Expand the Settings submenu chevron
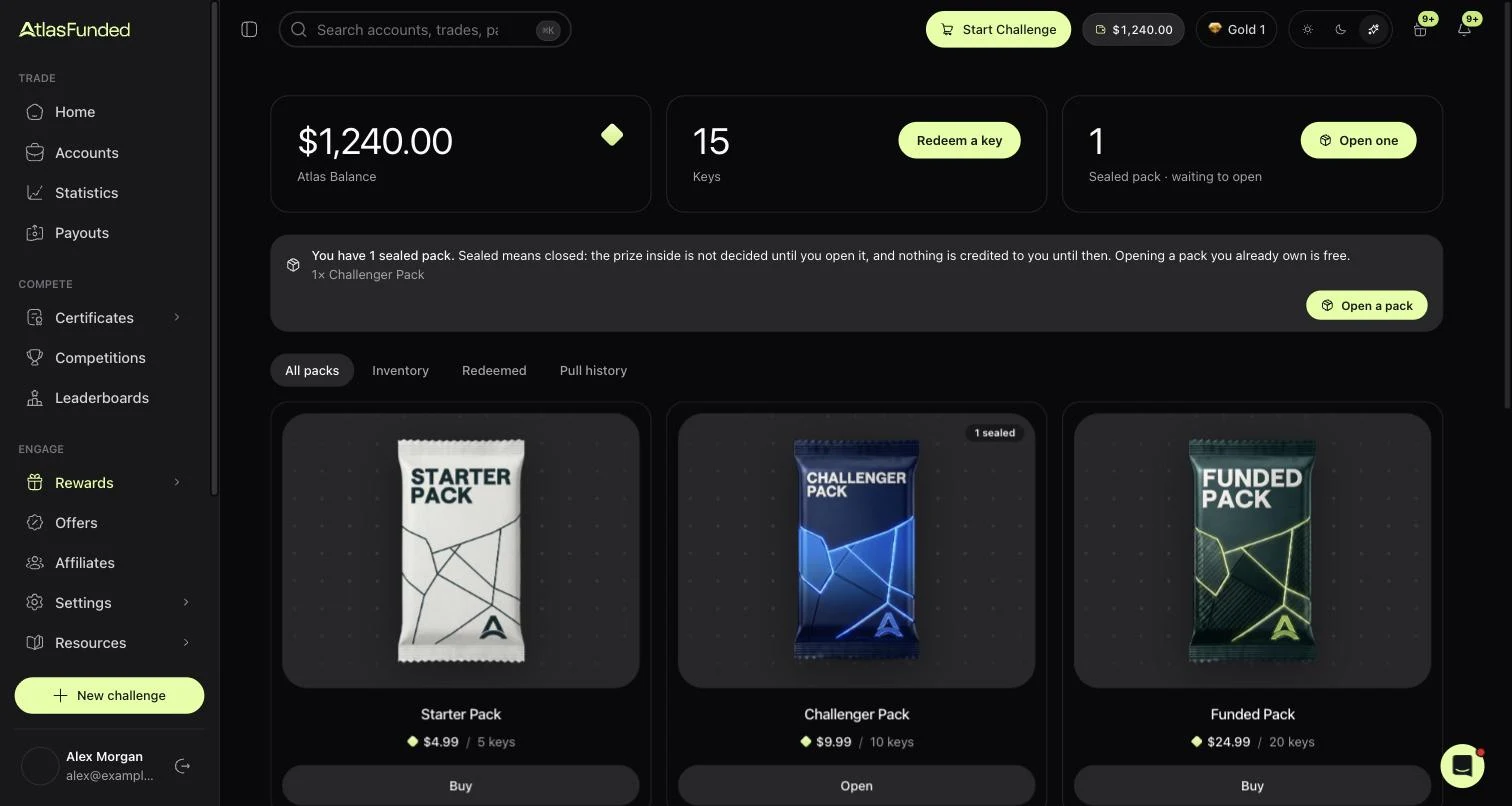Viewport: 1512px width, 806px height. click(186, 603)
